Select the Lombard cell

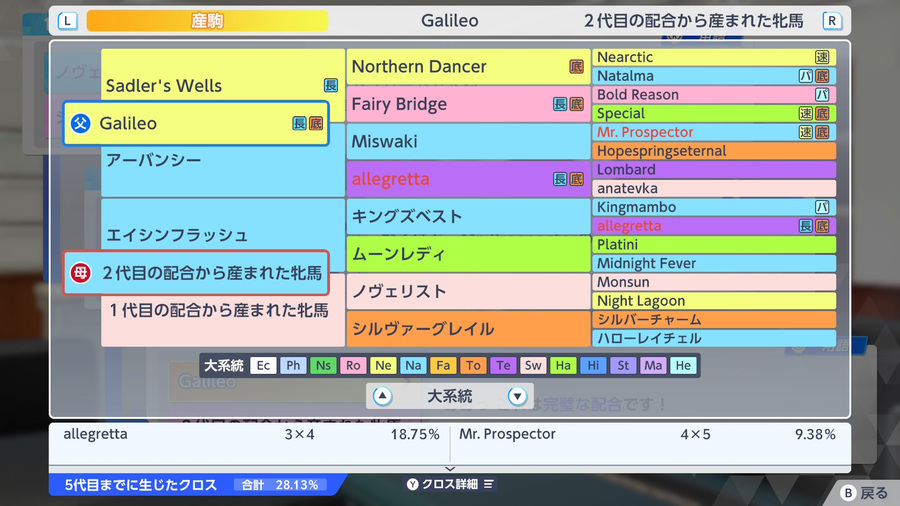[x=714, y=170]
